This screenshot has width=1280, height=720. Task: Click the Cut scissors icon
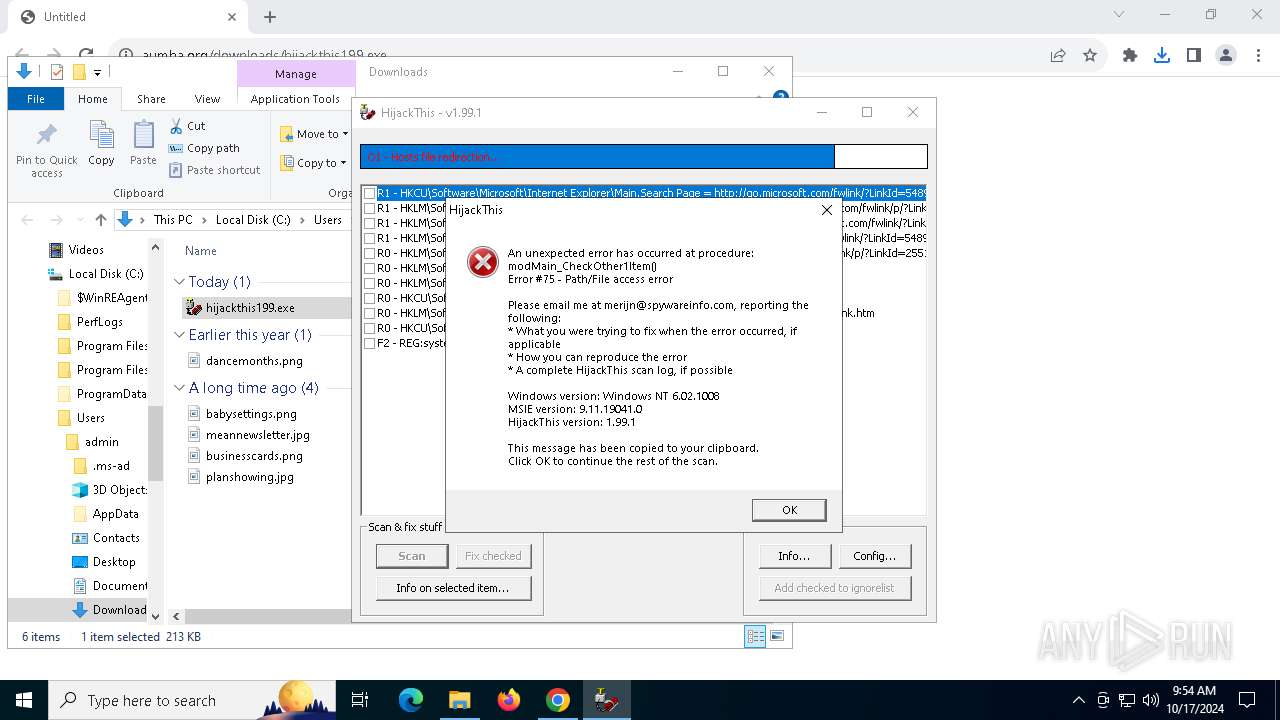tap(175, 126)
